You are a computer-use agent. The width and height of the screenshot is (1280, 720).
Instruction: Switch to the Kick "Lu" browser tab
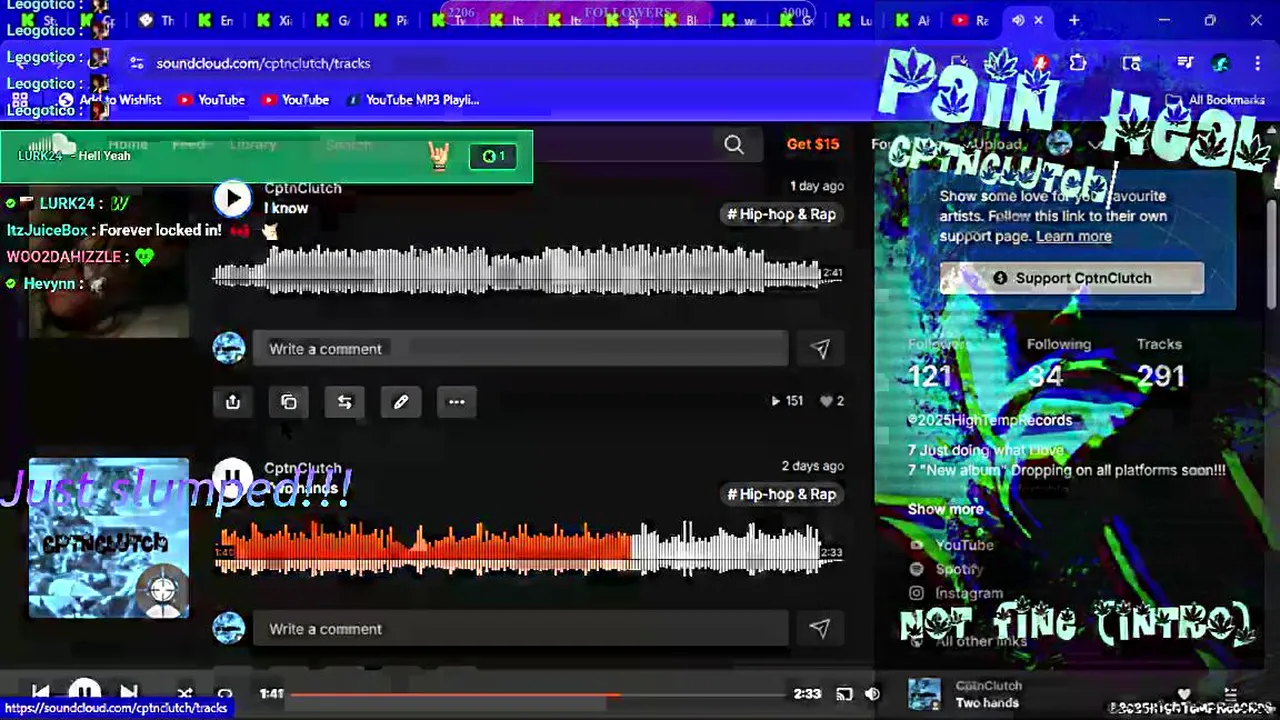tap(854, 20)
